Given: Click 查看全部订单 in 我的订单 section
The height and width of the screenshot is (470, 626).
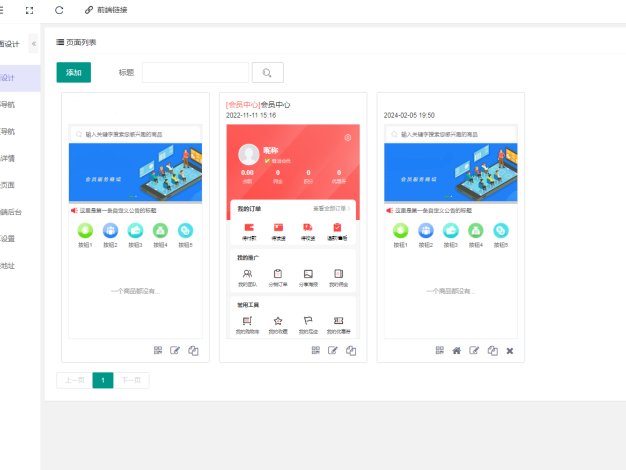Looking at the screenshot, I should pos(331,208).
